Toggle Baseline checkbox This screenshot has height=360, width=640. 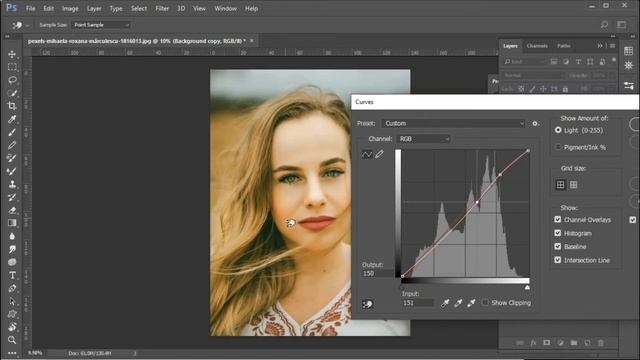[x=558, y=247]
